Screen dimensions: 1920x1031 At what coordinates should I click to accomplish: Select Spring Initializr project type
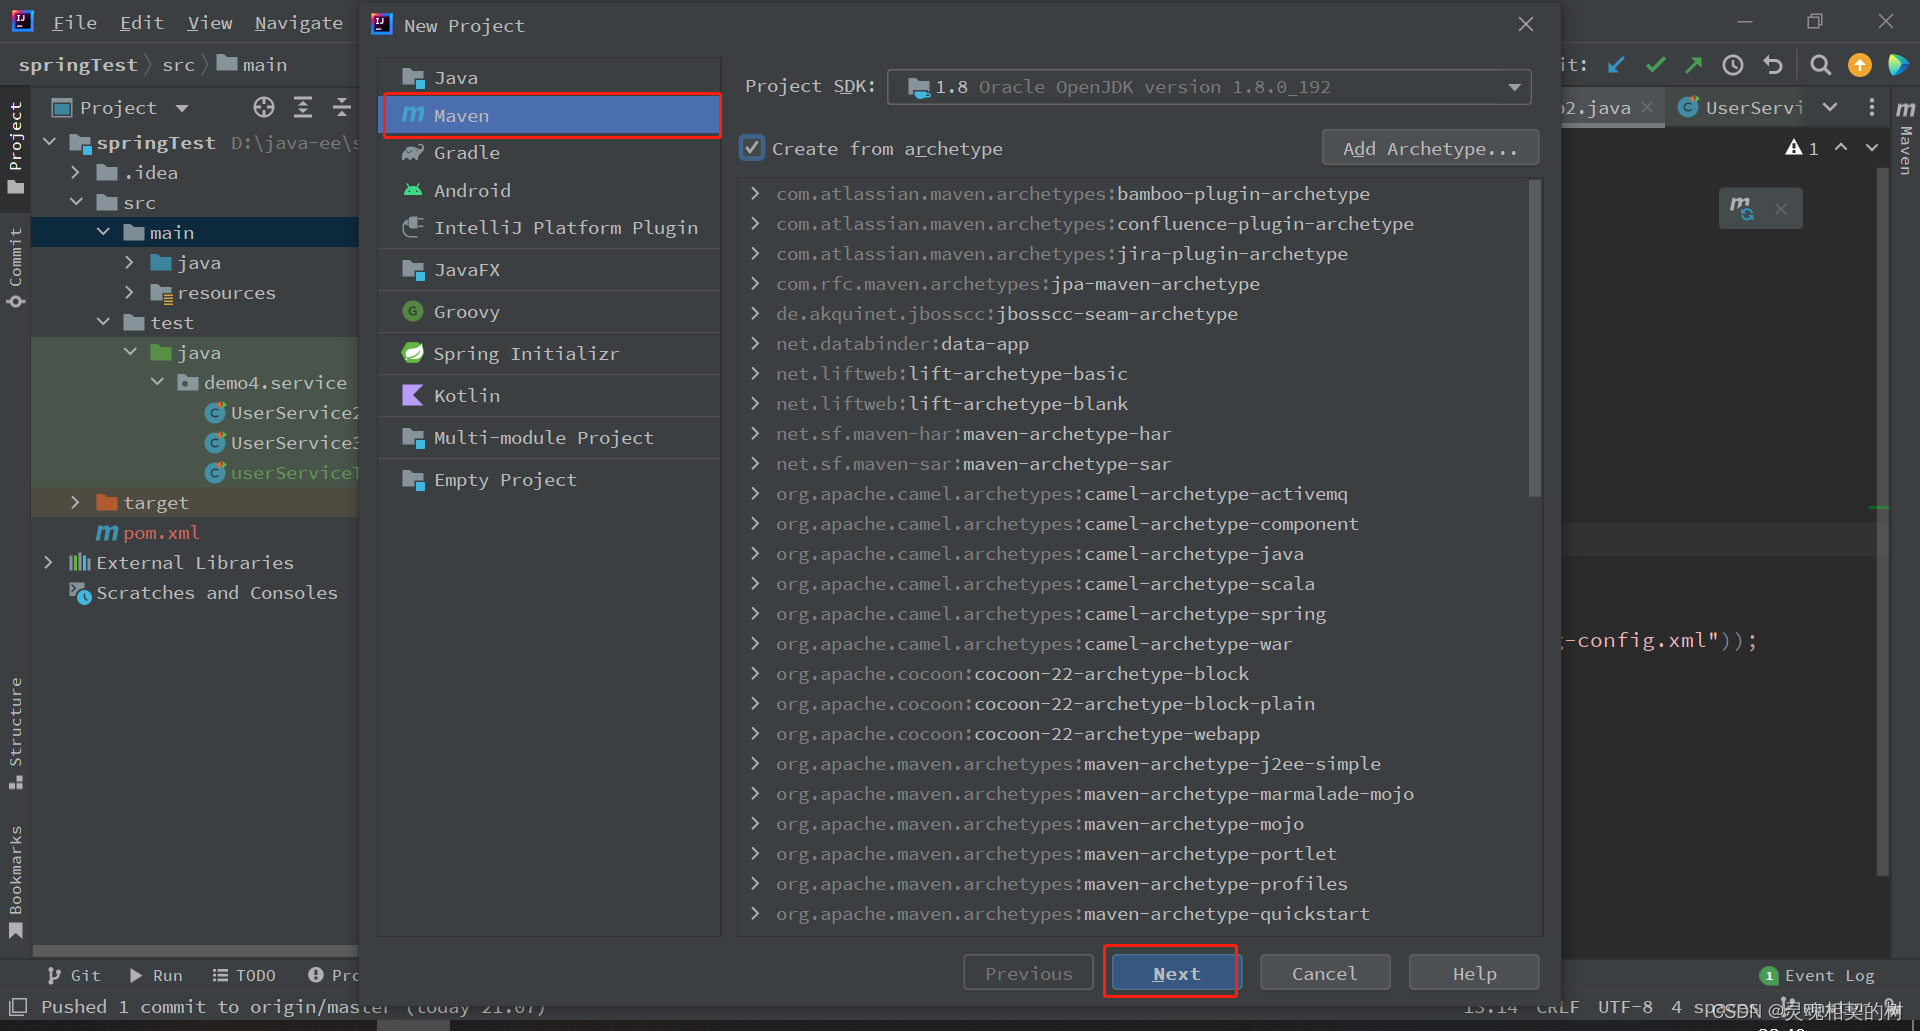[549, 353]
